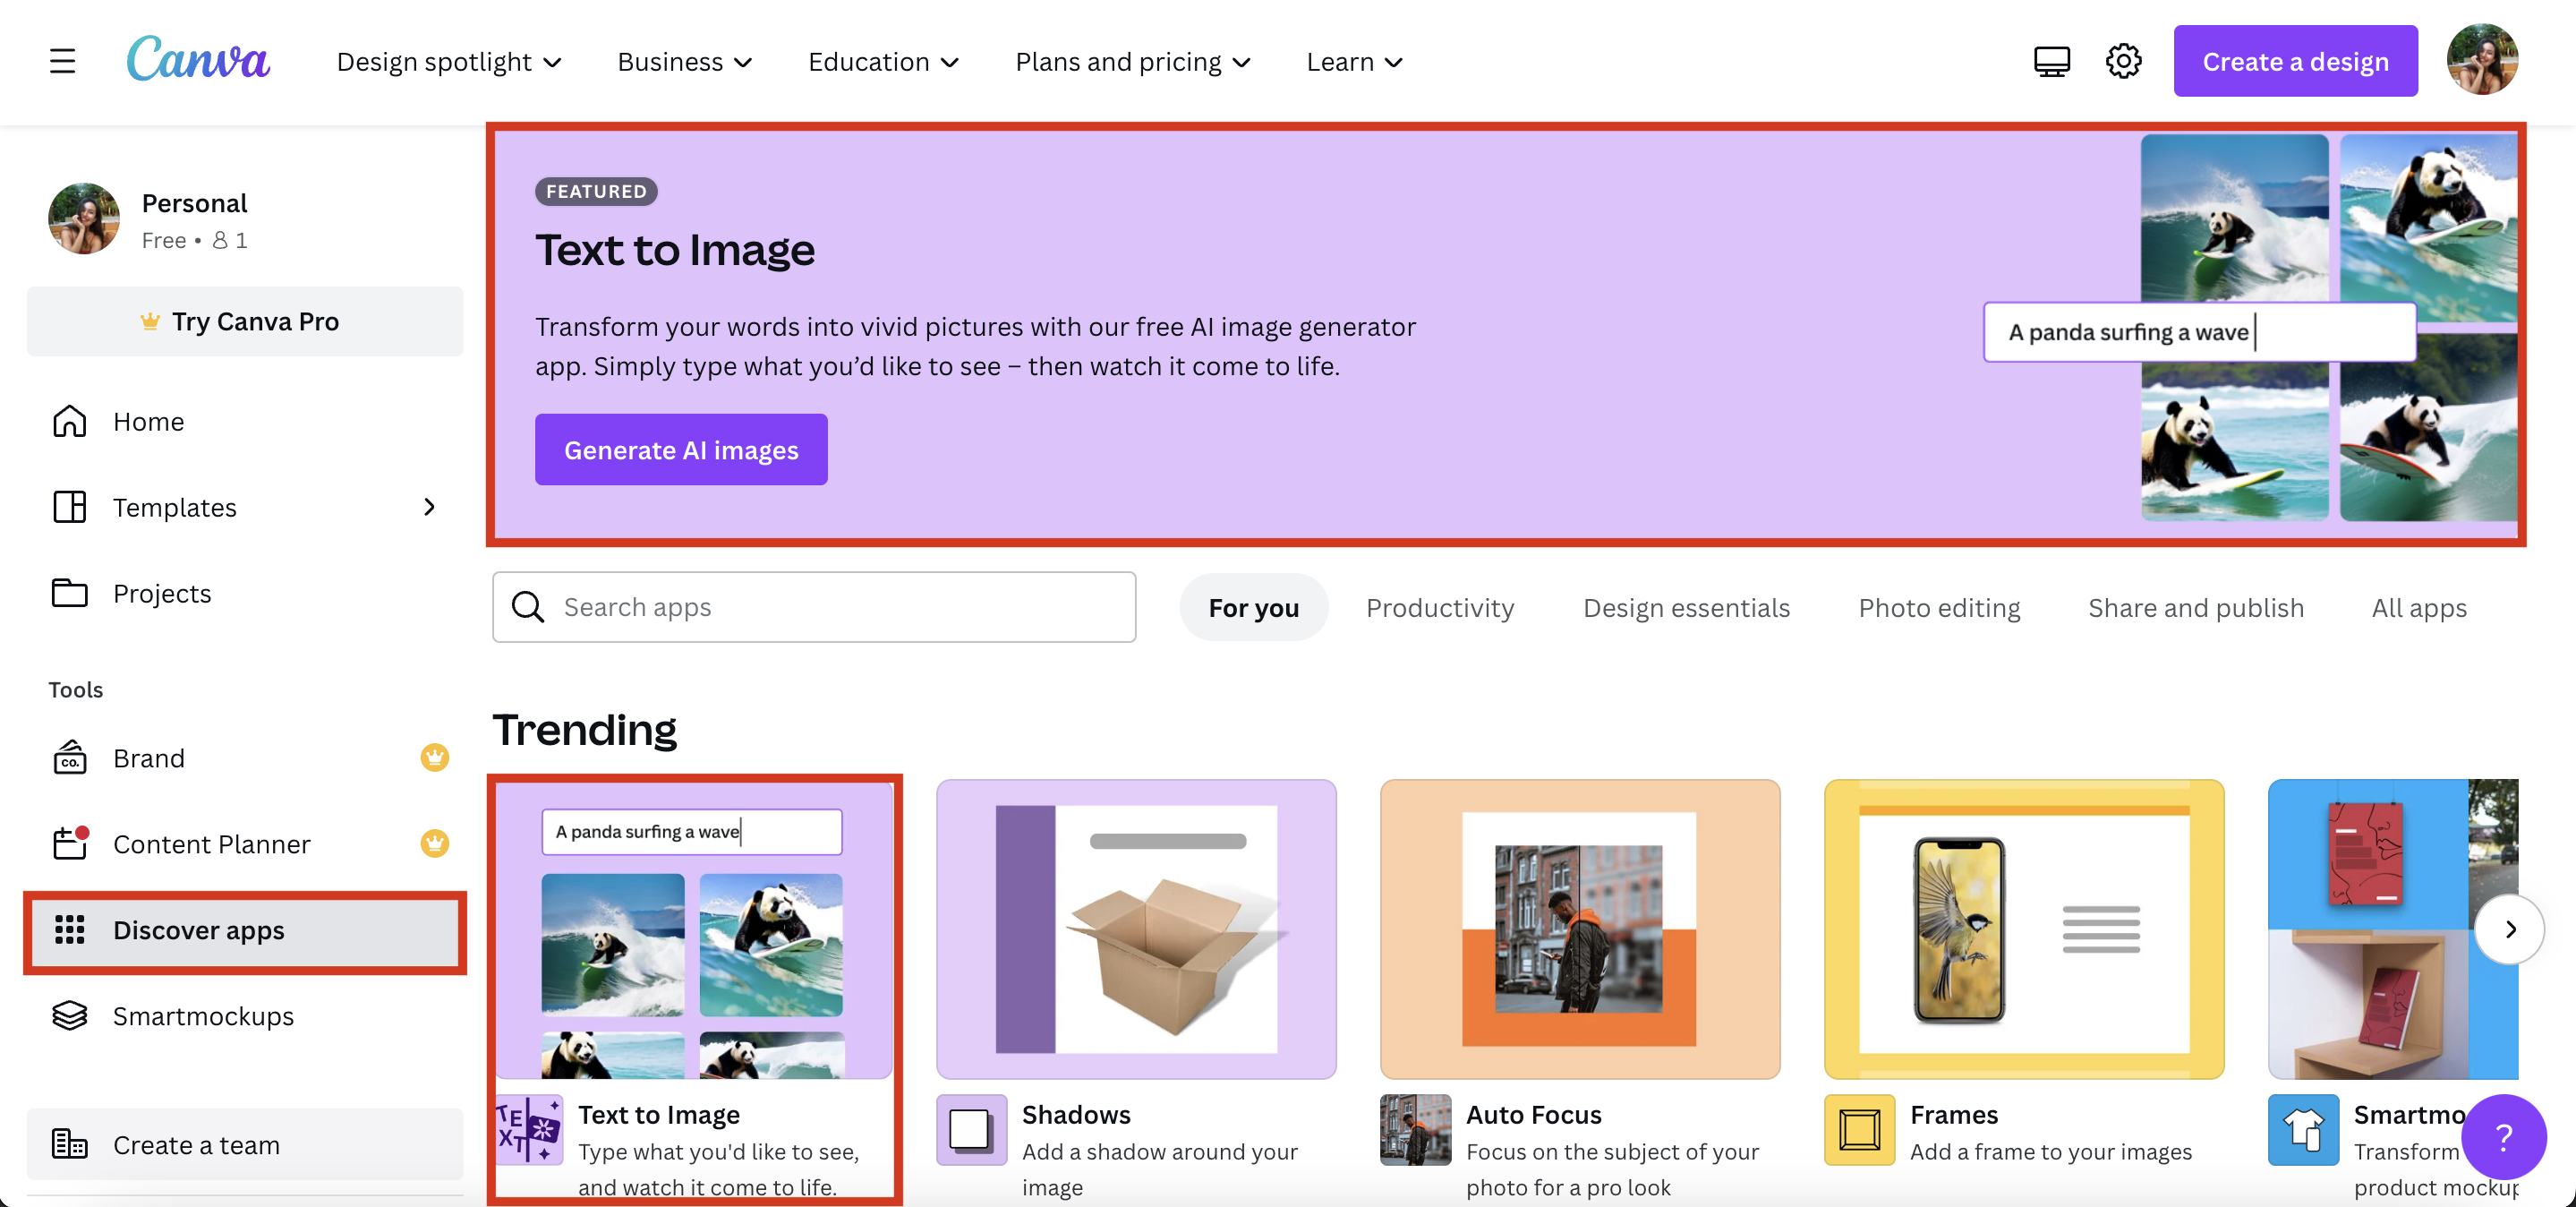
Task: Click the Search apps input field
Action: point(814,607)
